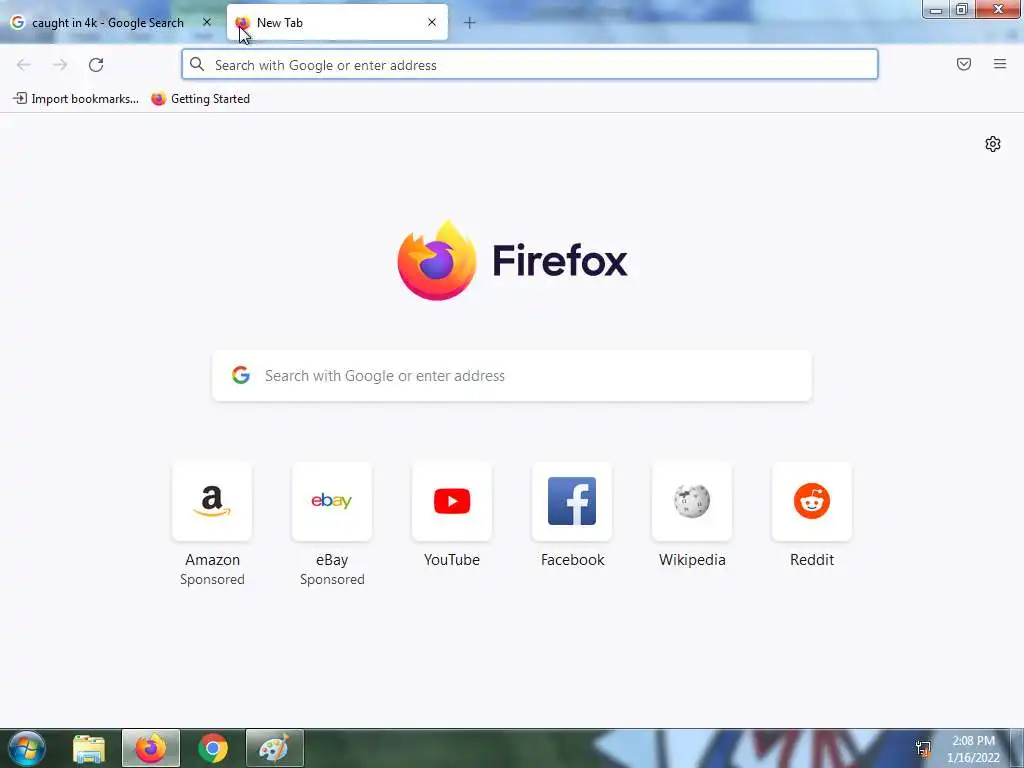Click the Save to Pocket icon

pyautogui.click(x=964, y=64)
